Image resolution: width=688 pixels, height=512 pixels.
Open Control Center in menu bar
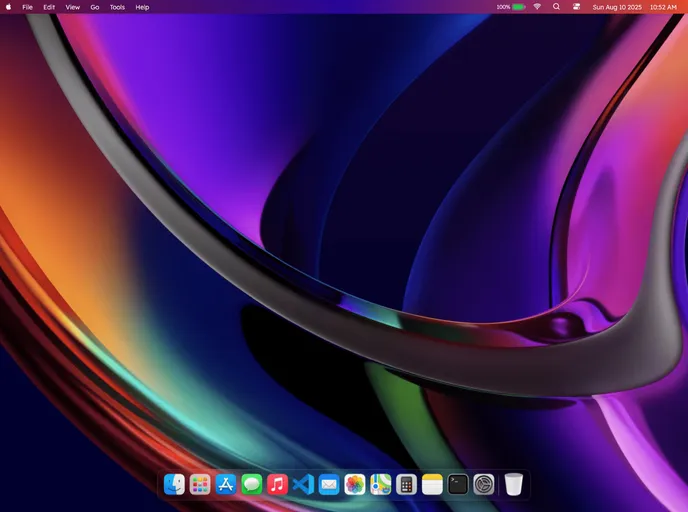[x=577, y=7]
